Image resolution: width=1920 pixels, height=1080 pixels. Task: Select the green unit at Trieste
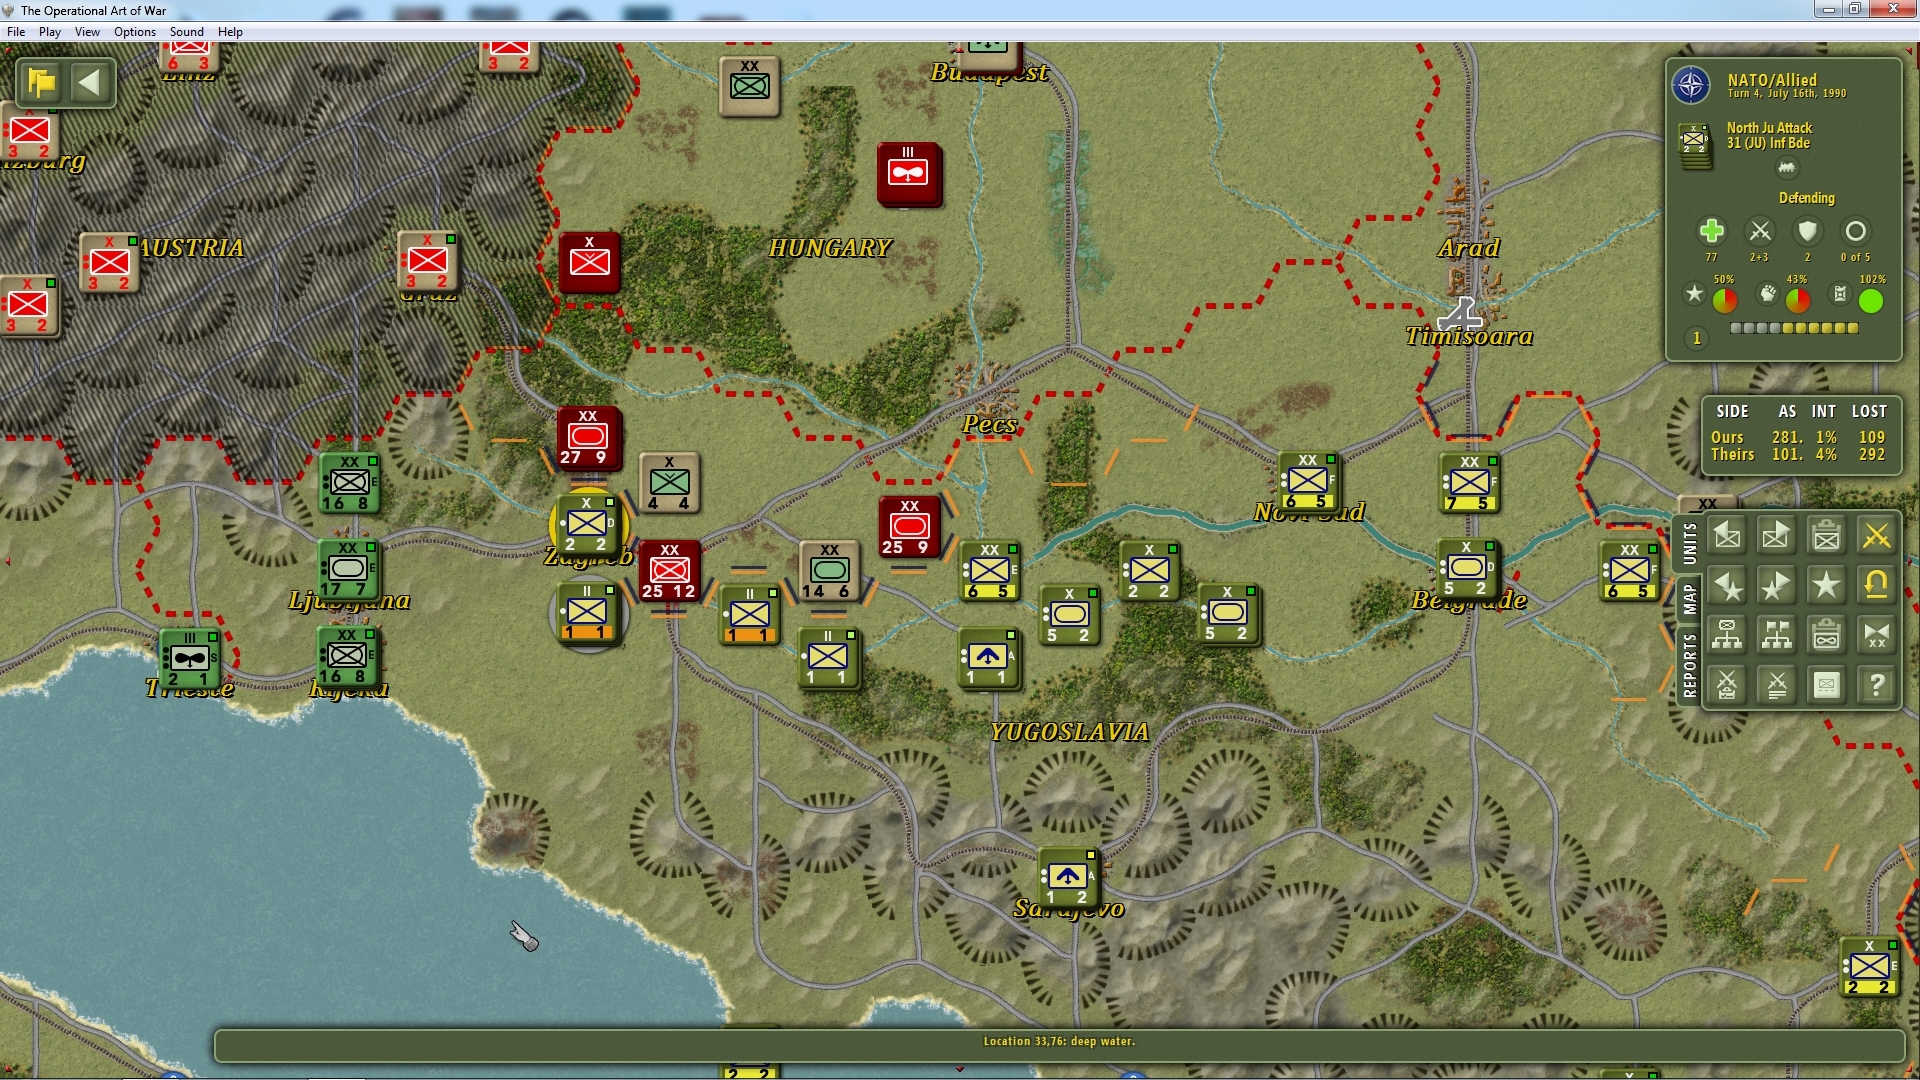[189, 658]
